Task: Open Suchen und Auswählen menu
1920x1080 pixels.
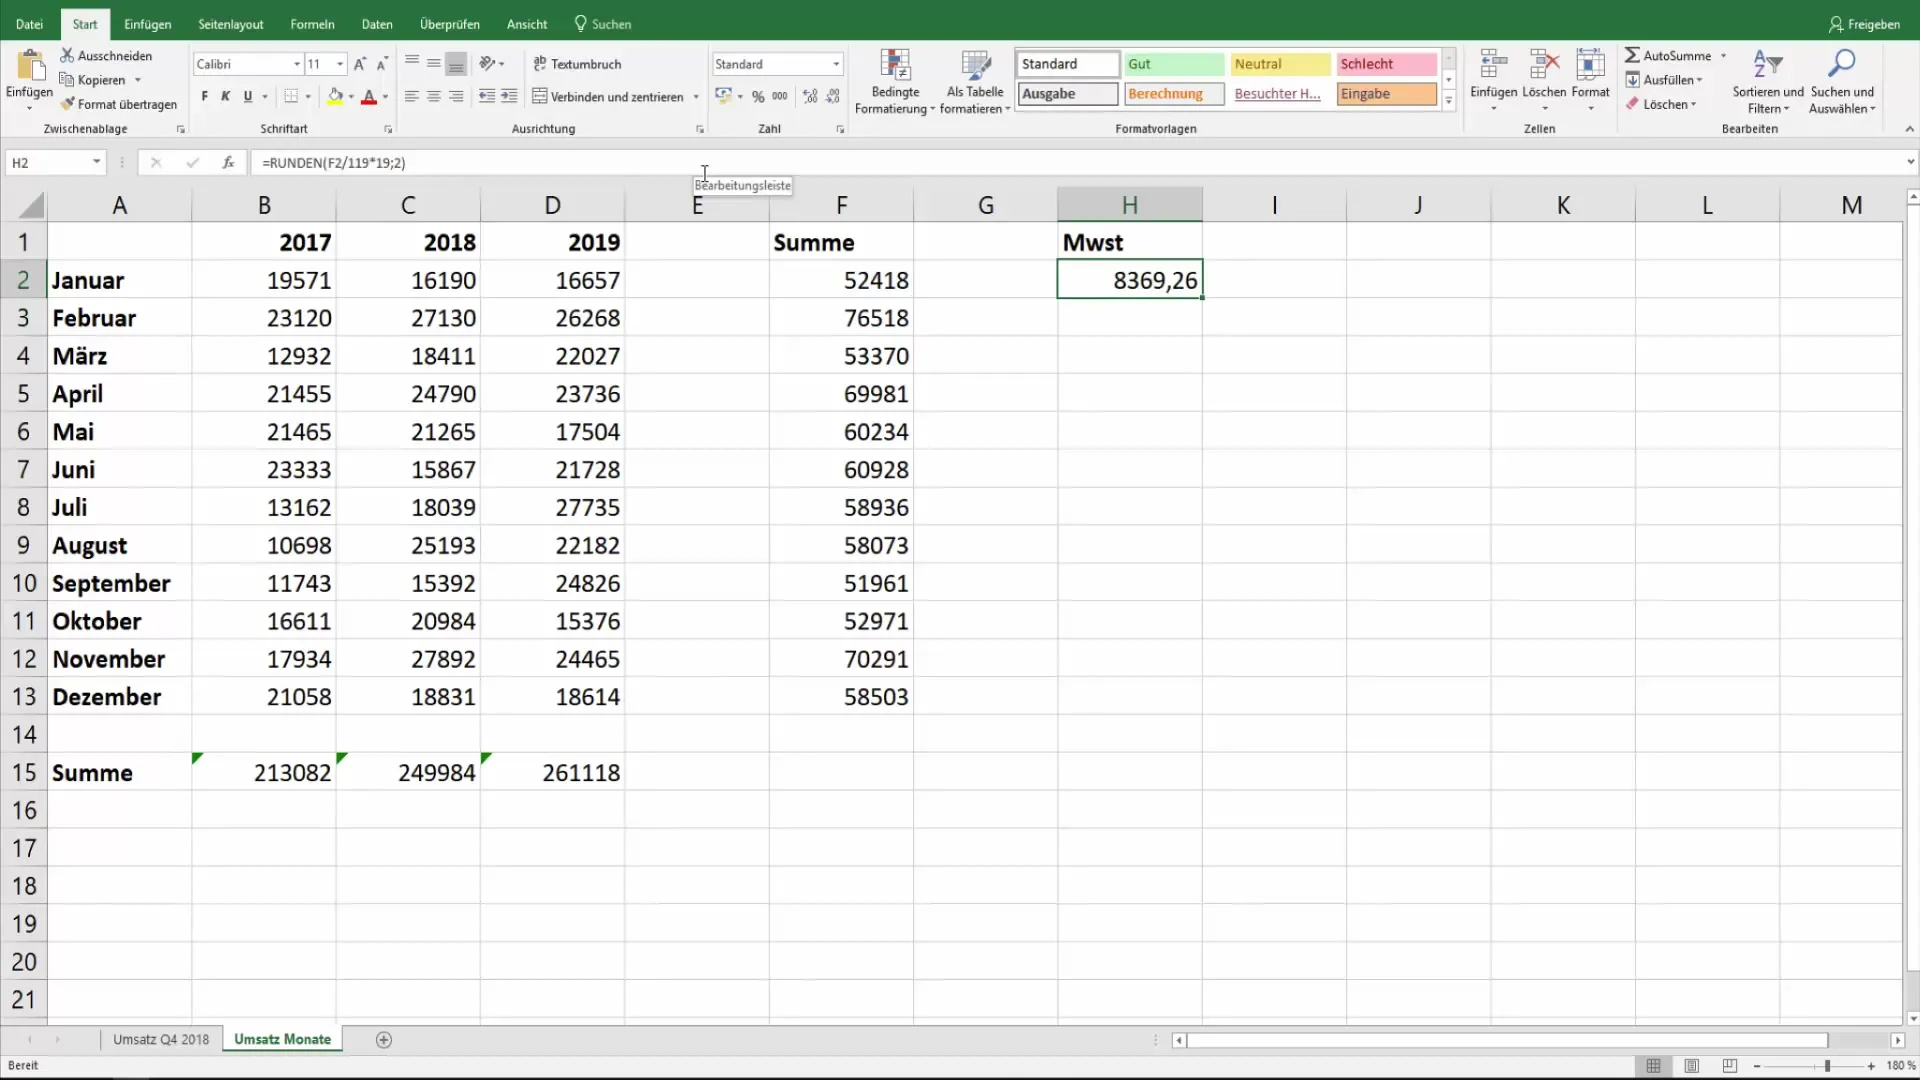Action: tap(1842, 82)
